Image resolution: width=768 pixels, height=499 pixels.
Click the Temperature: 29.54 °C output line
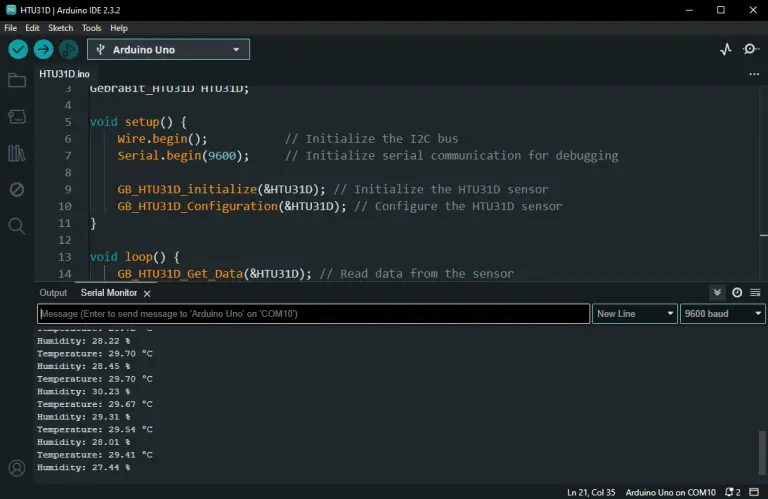tap(95, 429)
